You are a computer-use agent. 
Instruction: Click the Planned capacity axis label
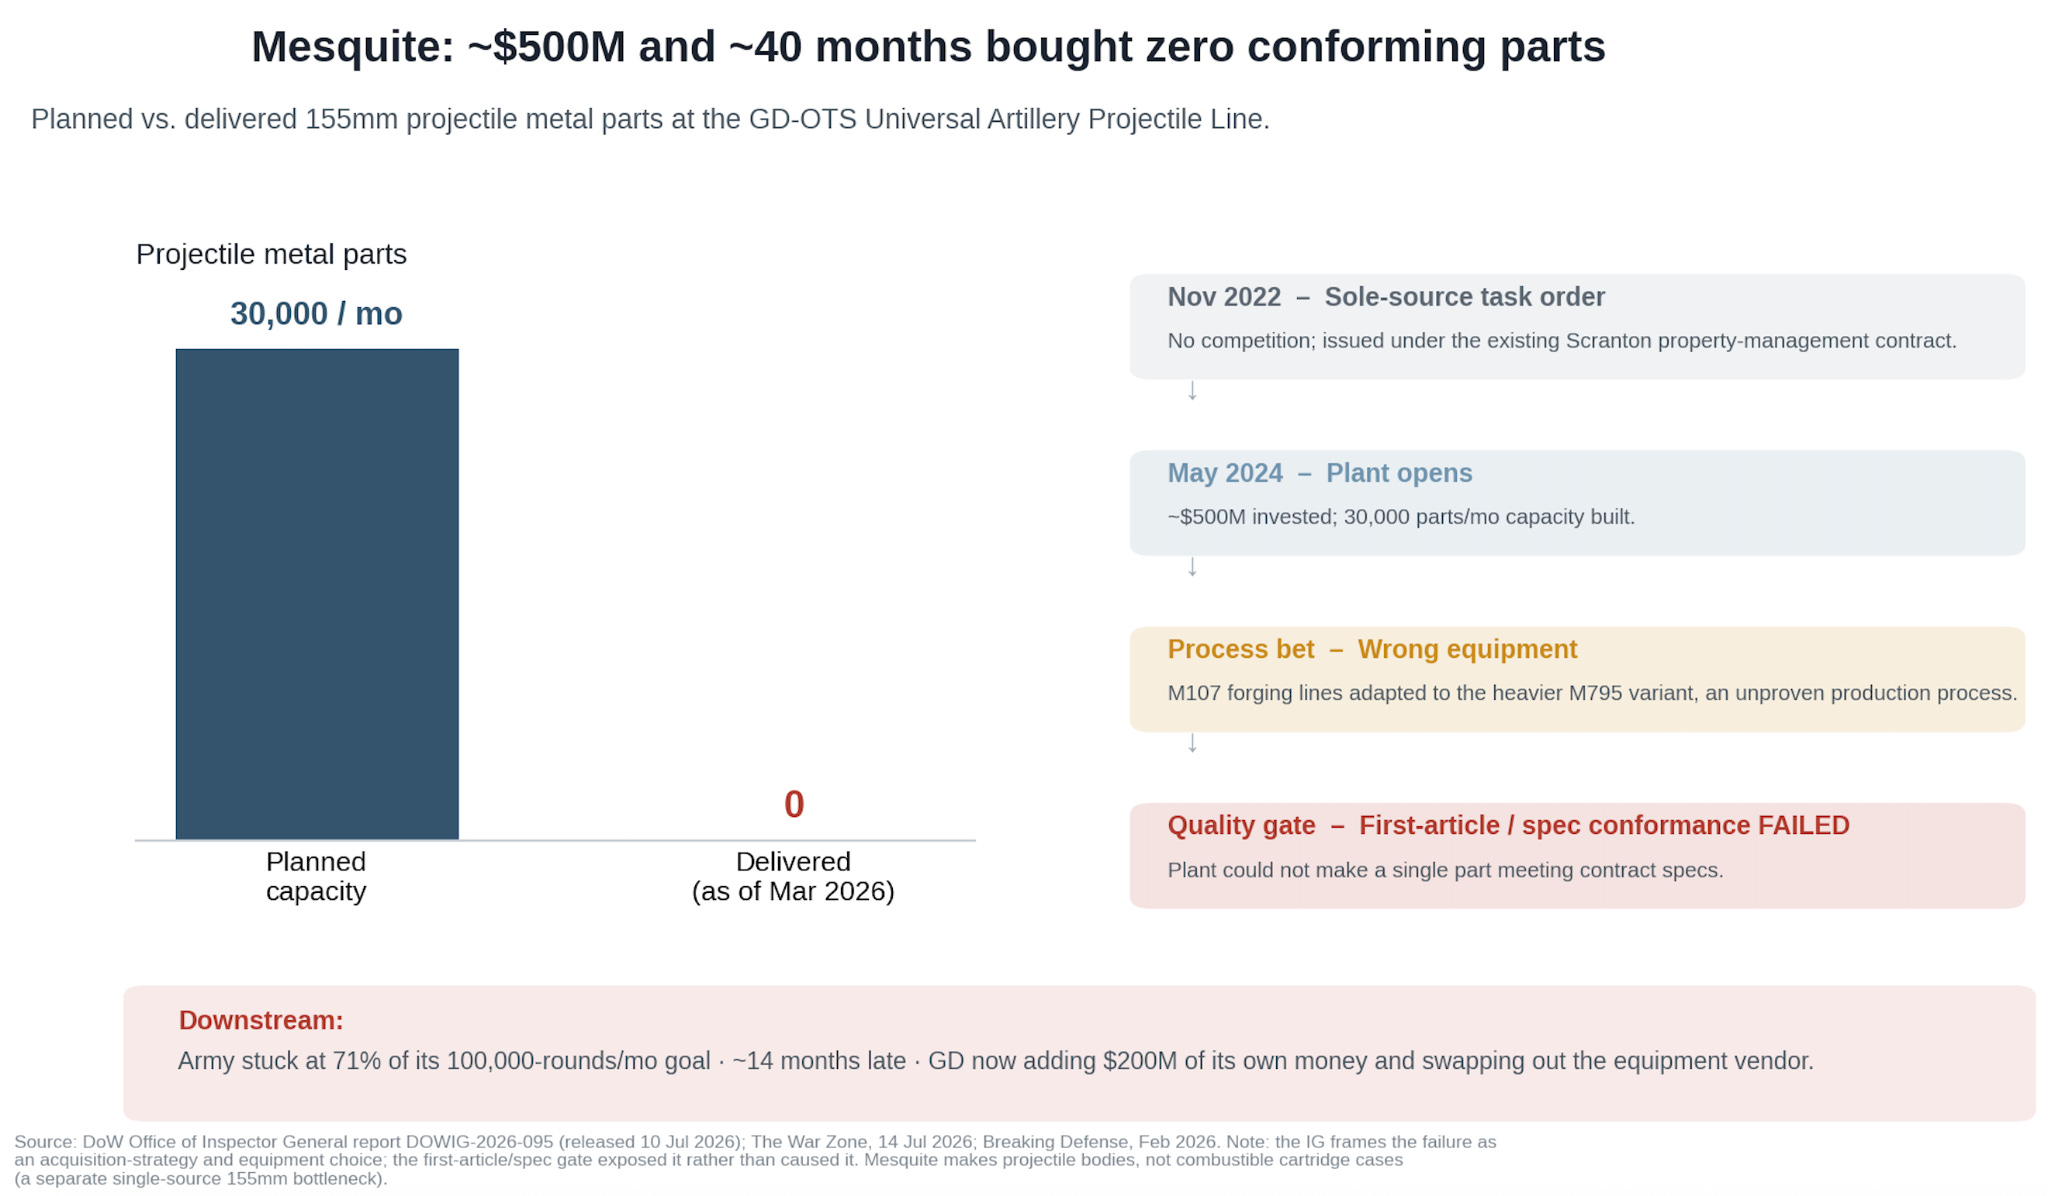point(316,876)
